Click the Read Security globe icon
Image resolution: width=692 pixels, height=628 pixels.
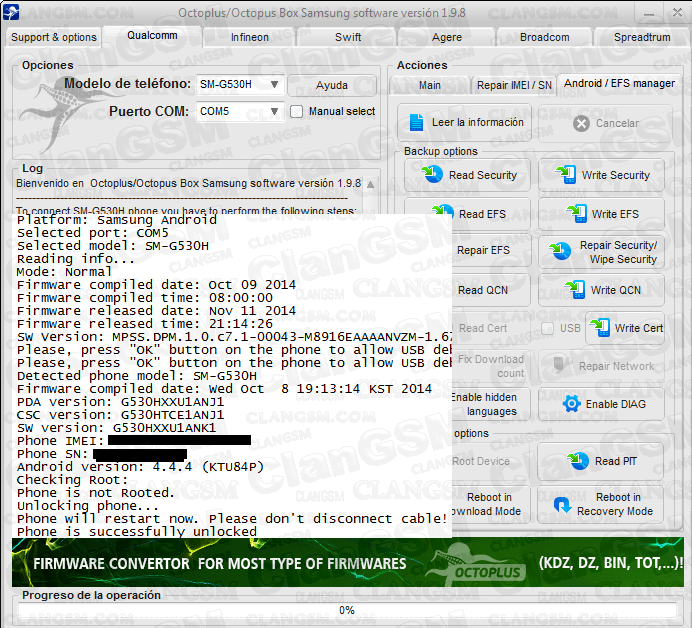click(x=432, y=174)
